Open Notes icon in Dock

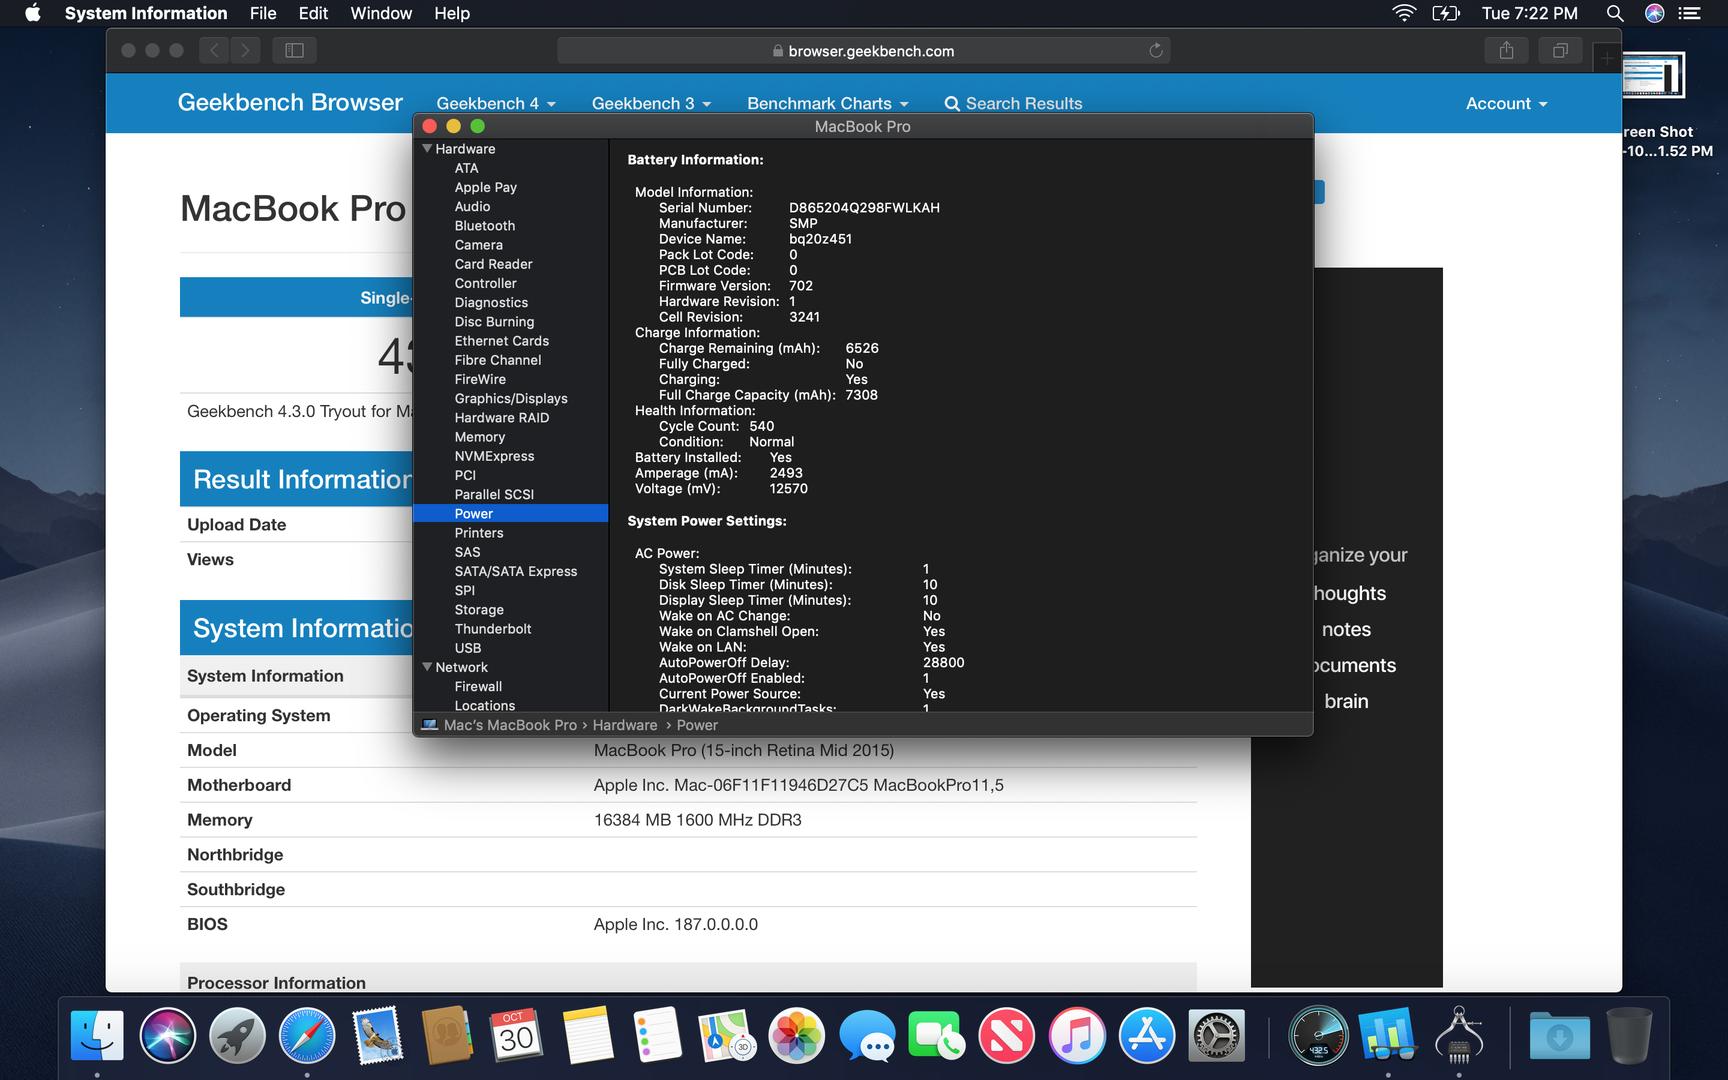coord(587,1035)
